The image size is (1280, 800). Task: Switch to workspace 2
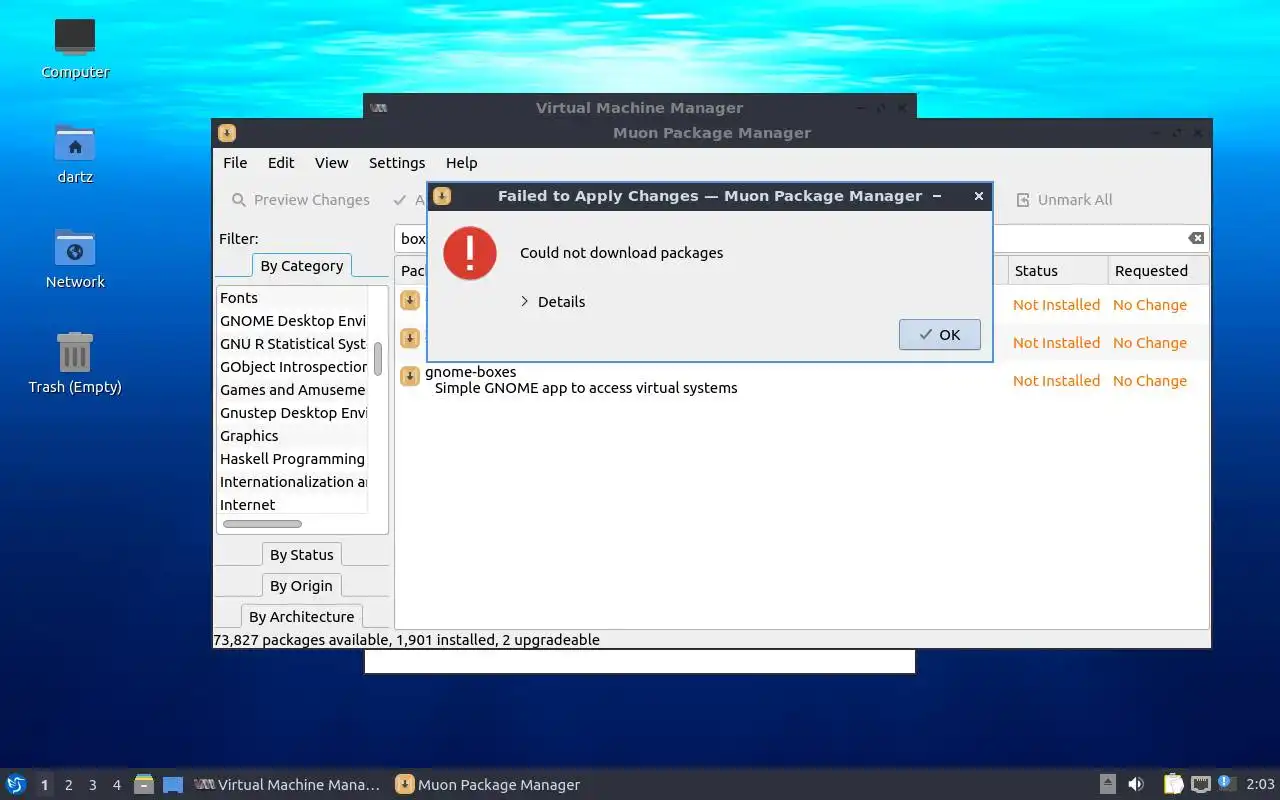68,785
